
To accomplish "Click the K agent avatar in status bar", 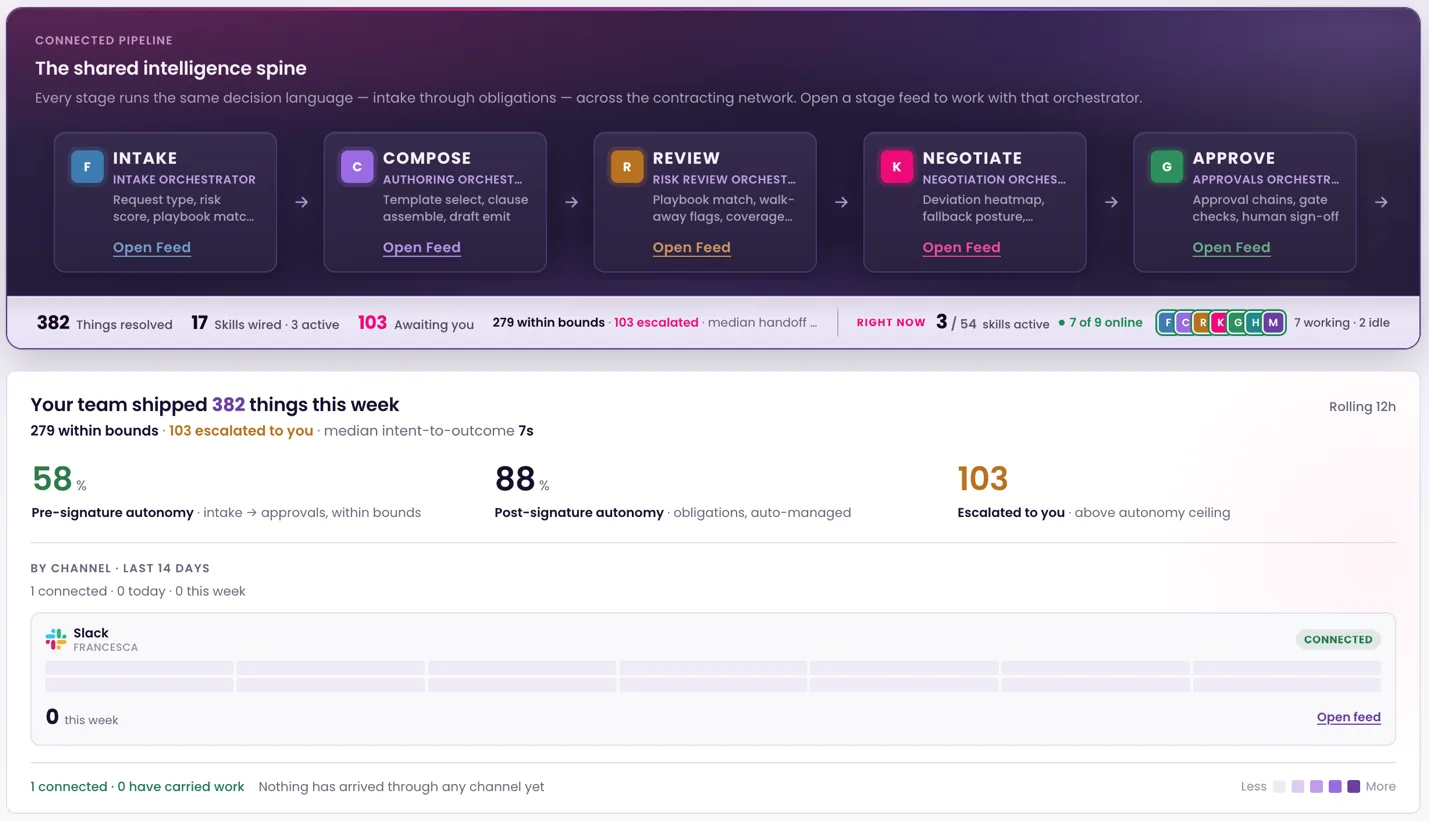I will click(x=1220, y=323).
